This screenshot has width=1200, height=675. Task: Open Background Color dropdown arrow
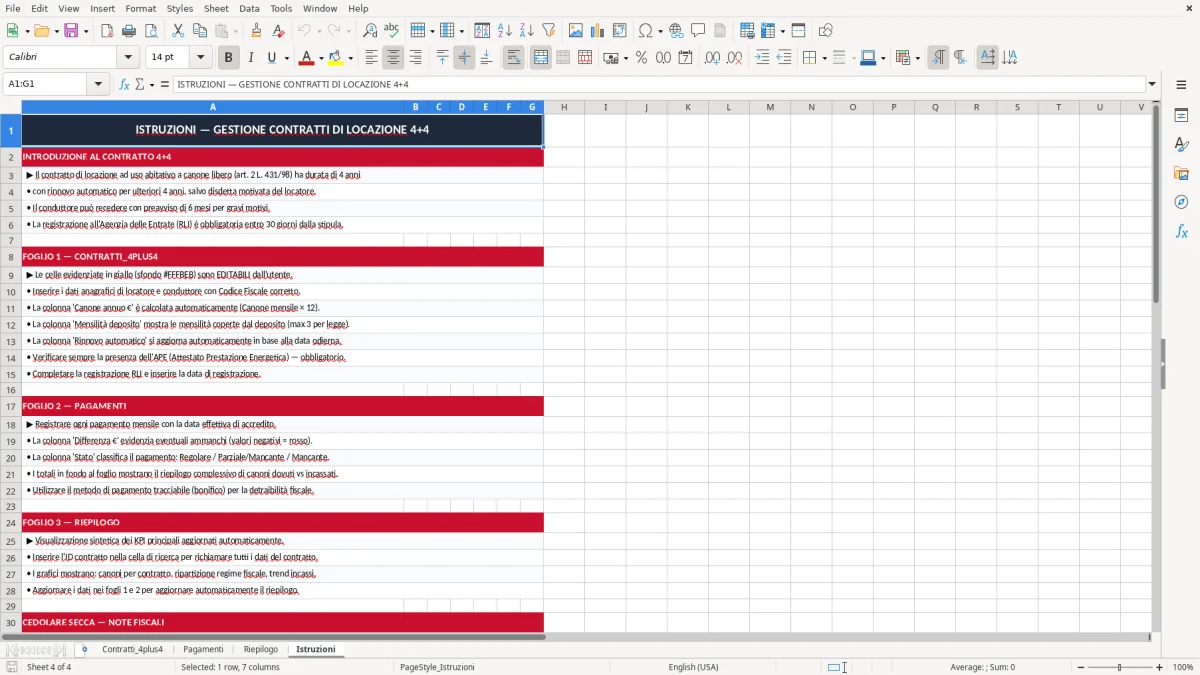tap(350, 58)
